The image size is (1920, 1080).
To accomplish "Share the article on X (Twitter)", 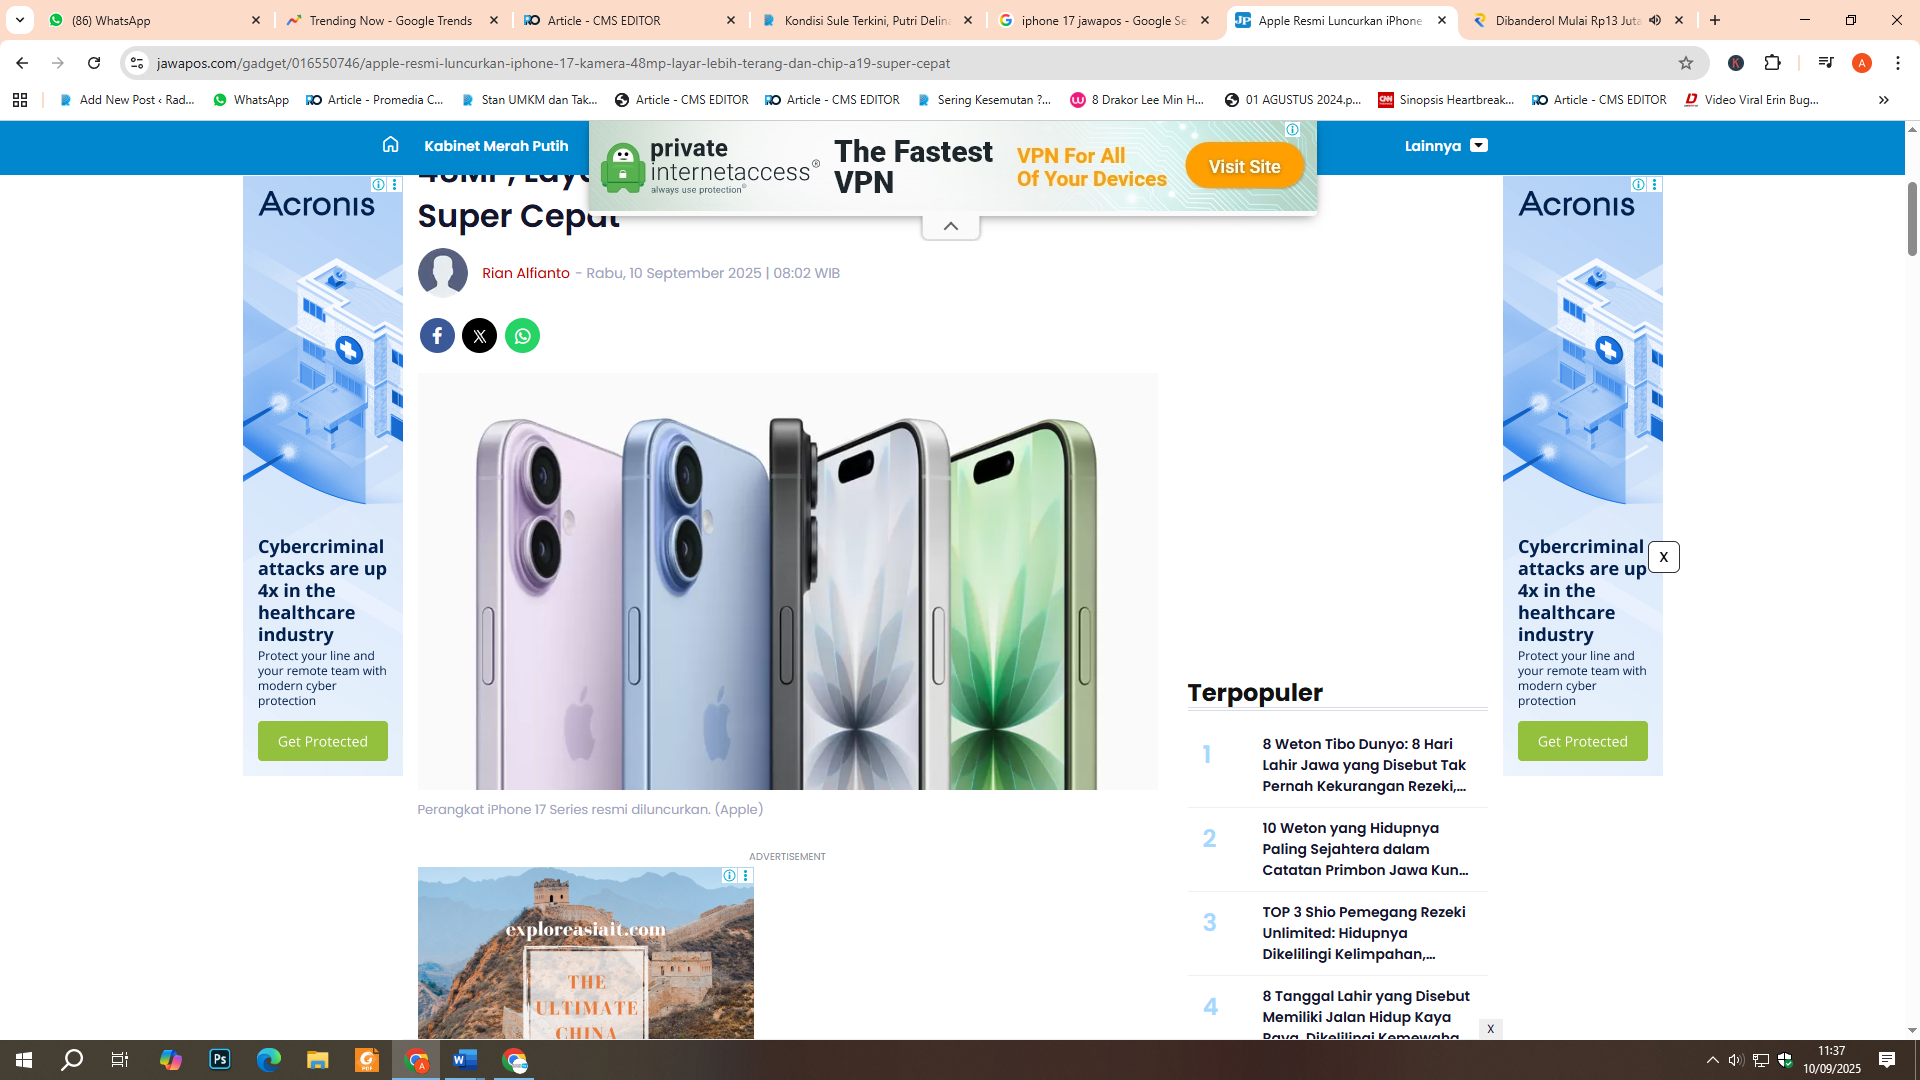I will pyautogui.click(x=479, y=335).
